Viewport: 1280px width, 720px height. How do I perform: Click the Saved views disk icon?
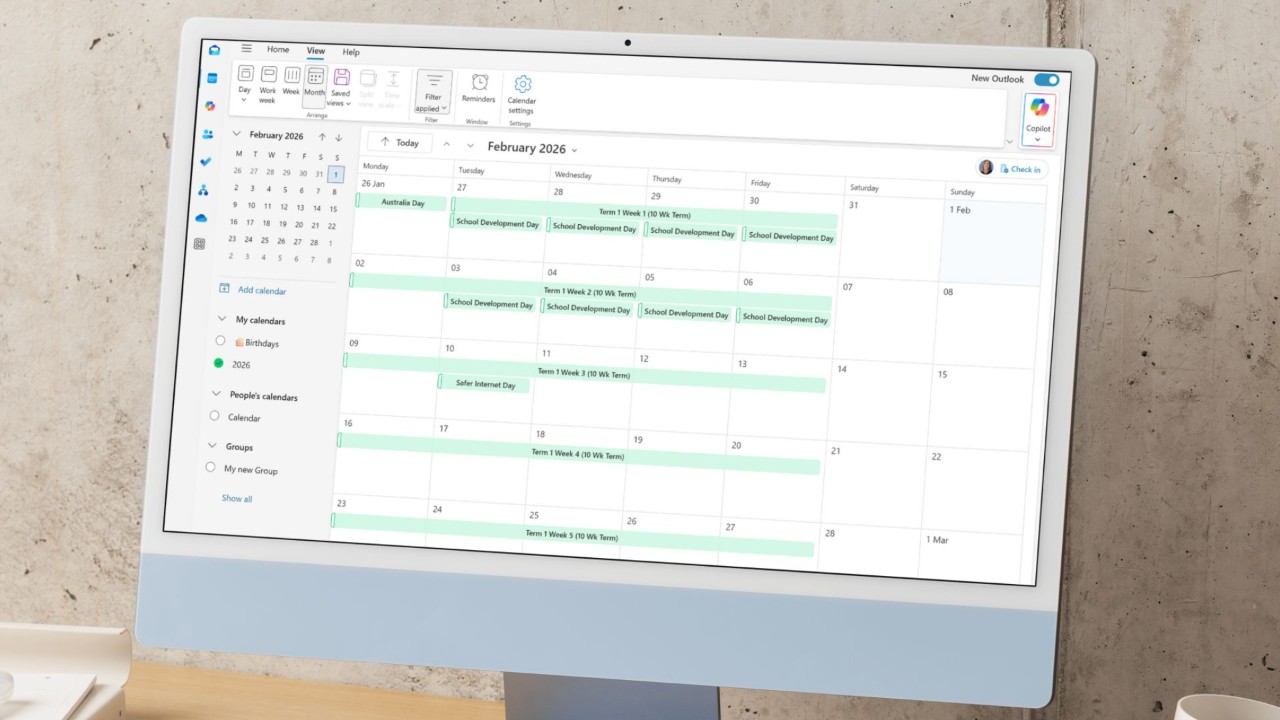coord(341,78)
